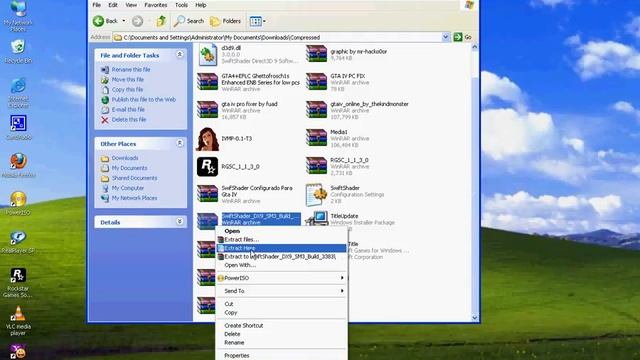Viewport: 640px width, 360px height.
Task: Choose Extract to SwiftShader_DX9_SM3_Build folder
Action: pyautogui.click(x=281, y=257)
